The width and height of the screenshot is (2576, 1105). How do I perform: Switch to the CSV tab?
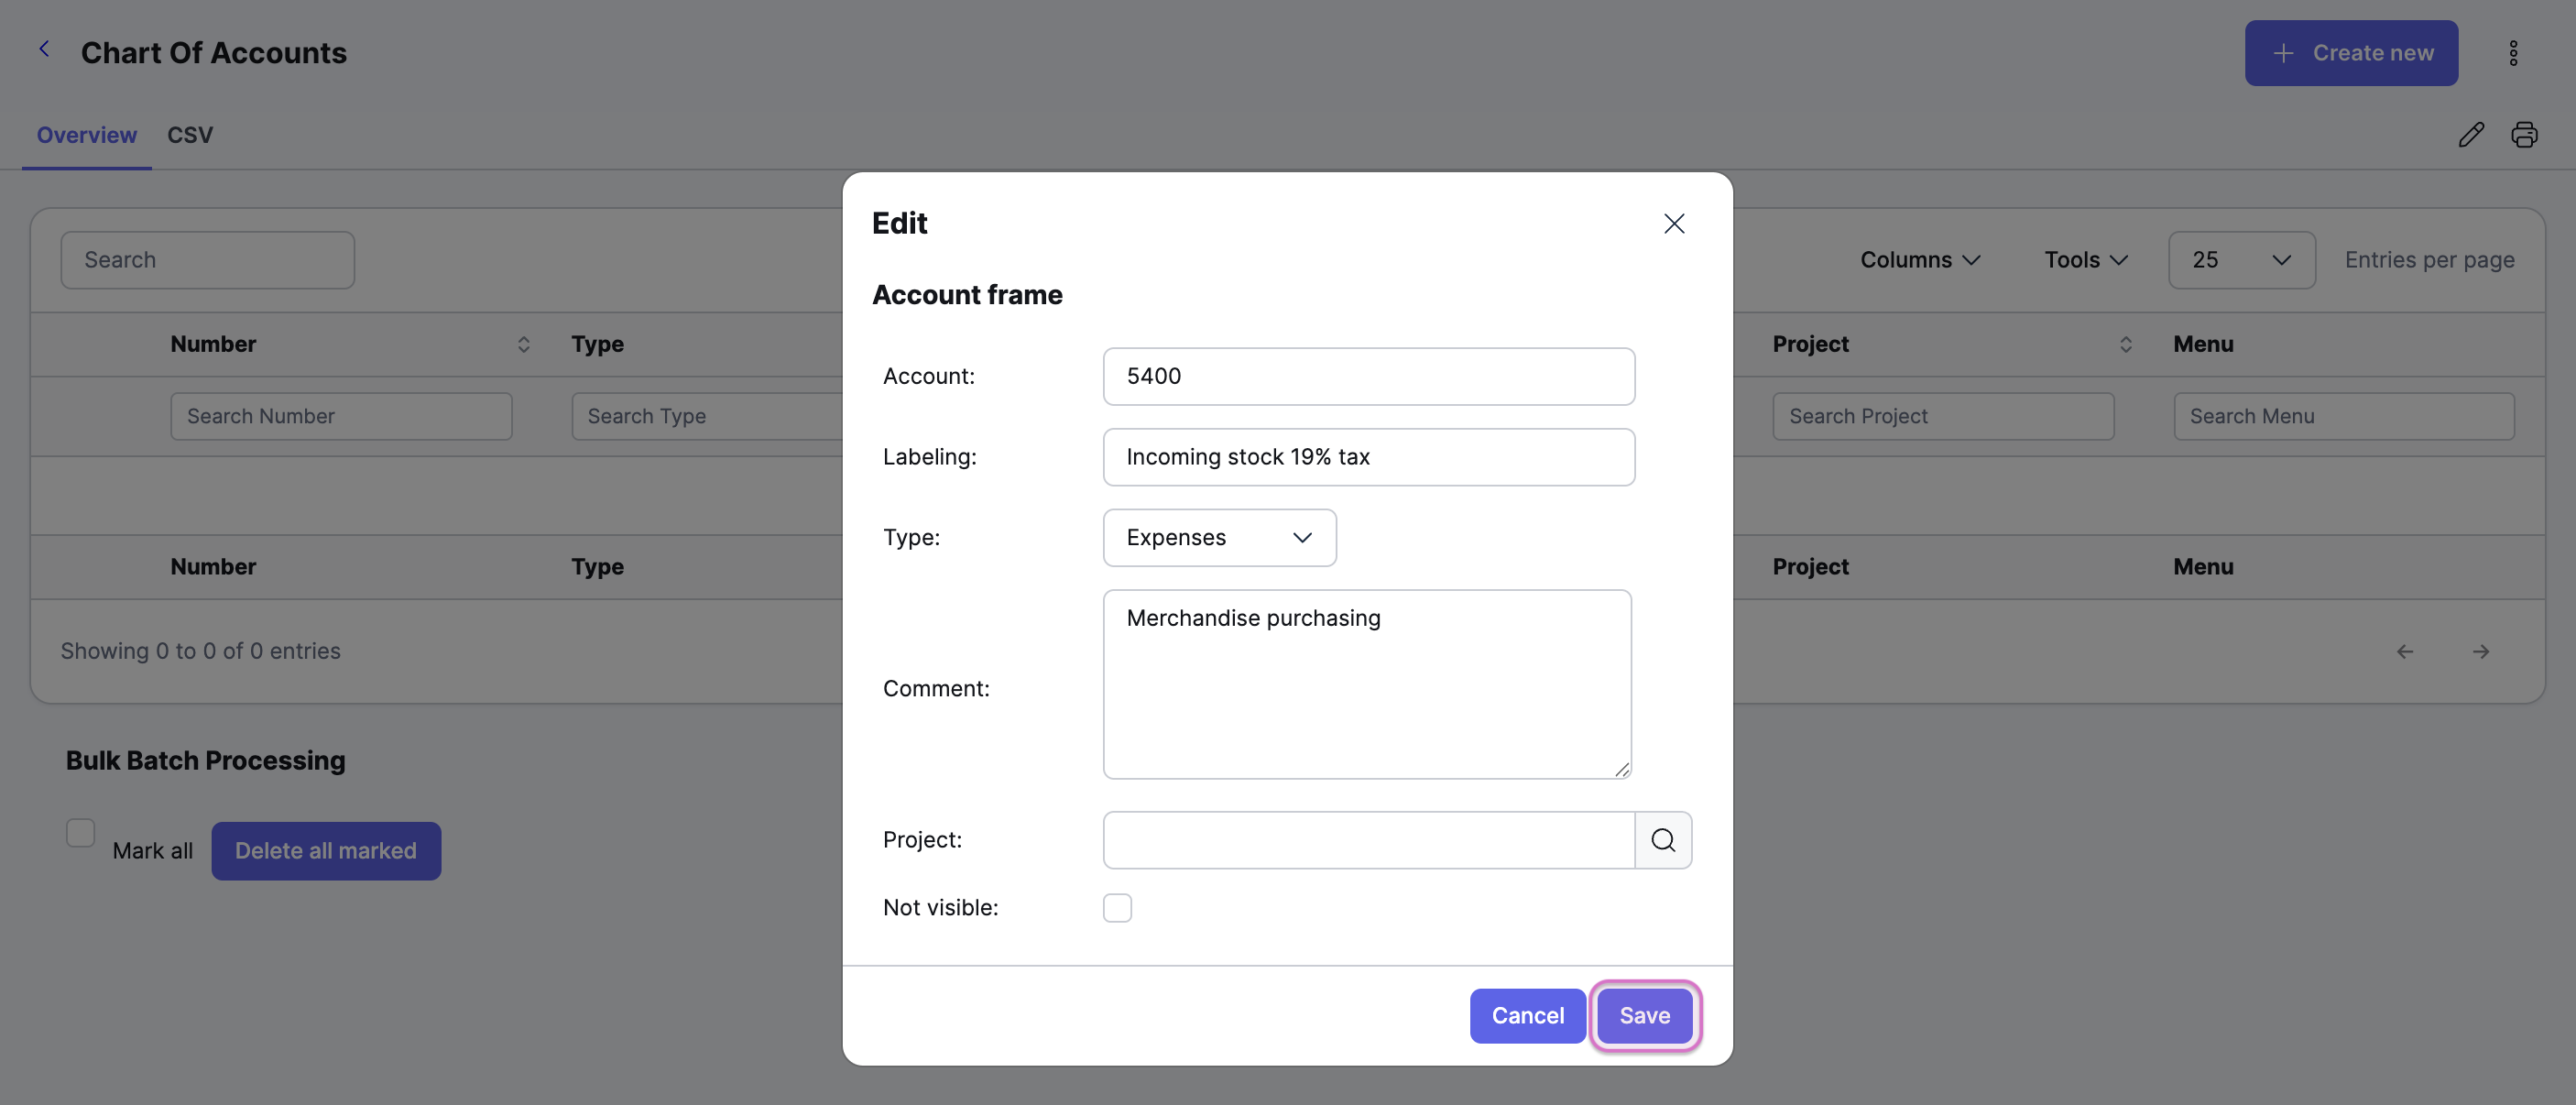tap(190, 135)
